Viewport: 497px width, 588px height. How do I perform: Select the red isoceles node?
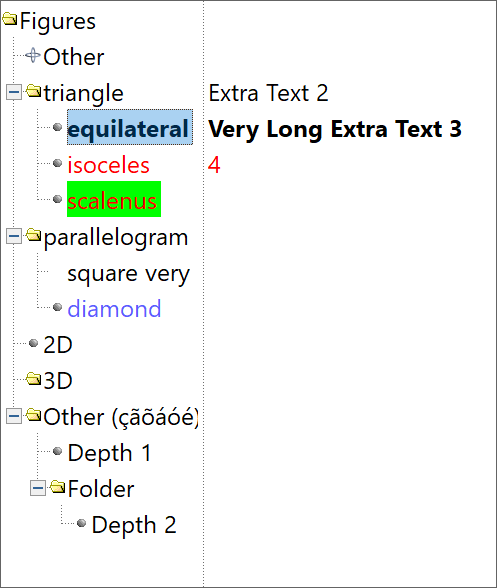coord(108,165)
